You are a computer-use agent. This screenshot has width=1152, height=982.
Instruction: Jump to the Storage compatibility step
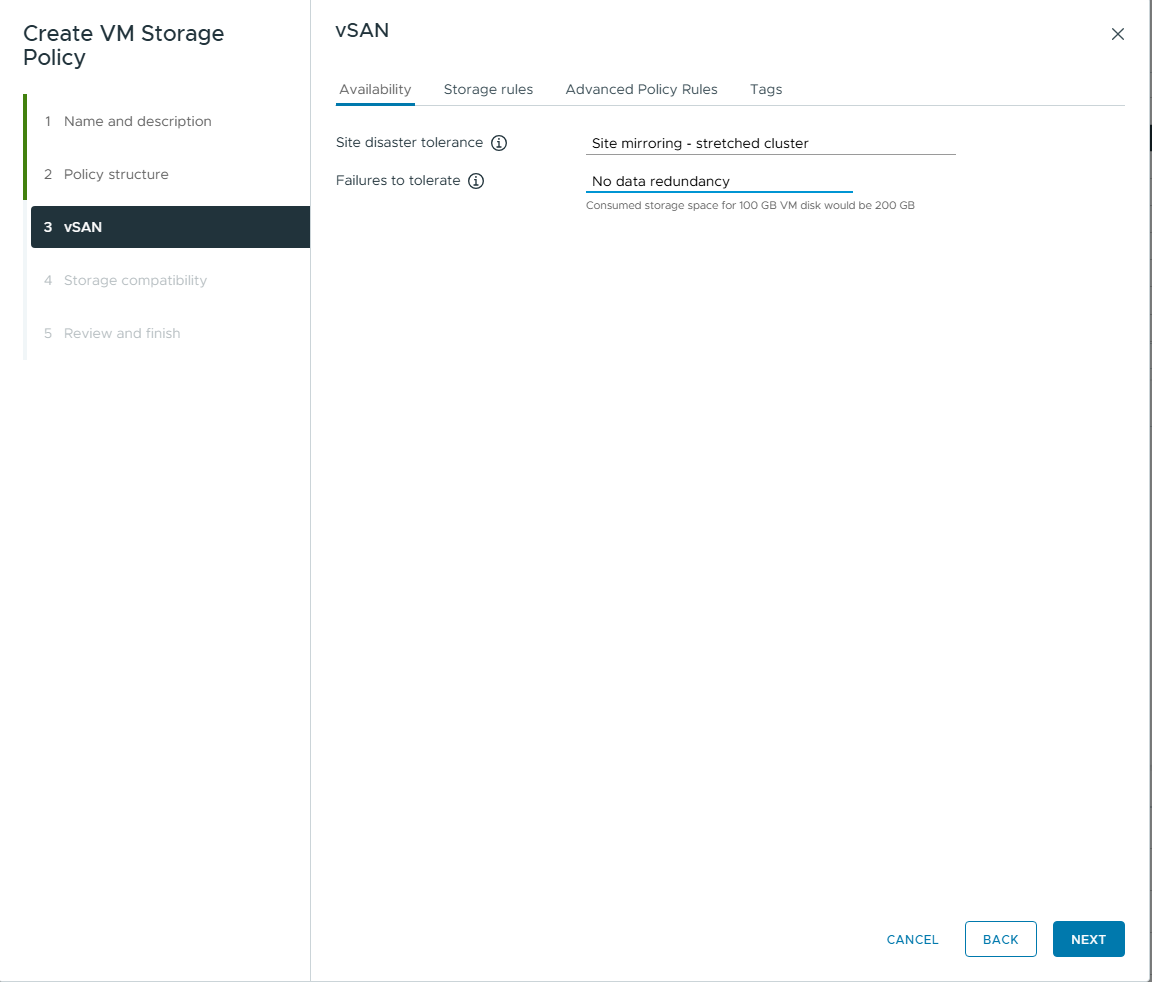pos(135,280)
